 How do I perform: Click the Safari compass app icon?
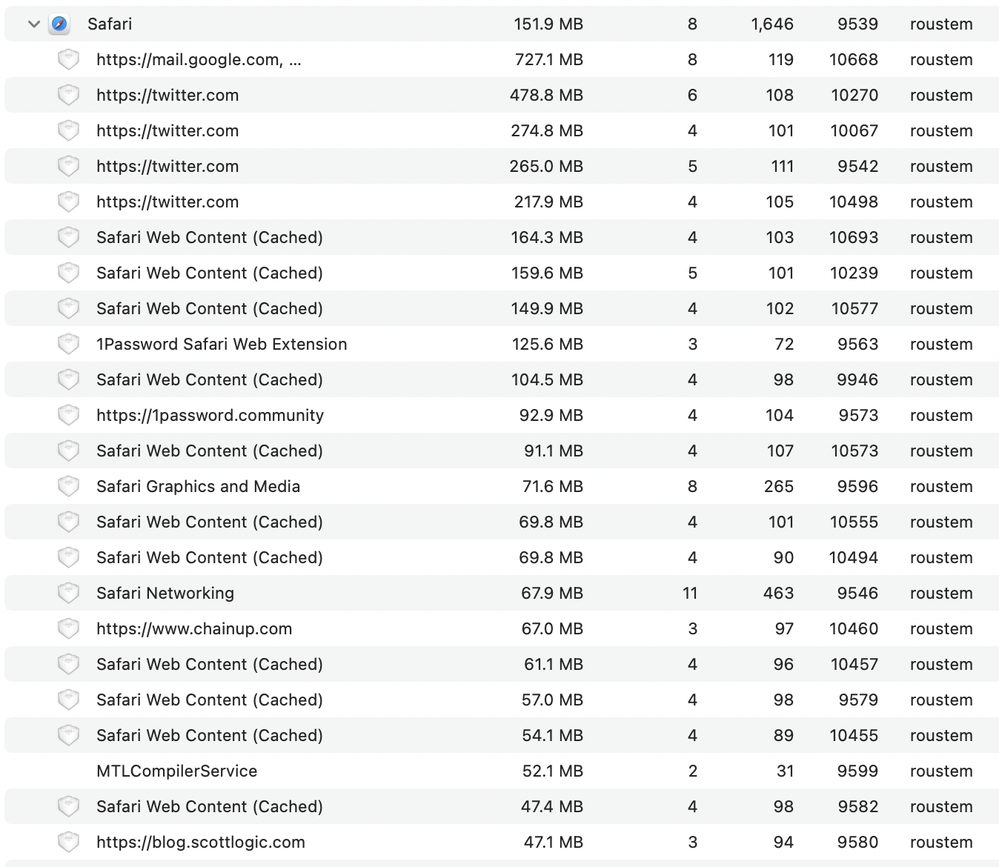pos(60,24)
